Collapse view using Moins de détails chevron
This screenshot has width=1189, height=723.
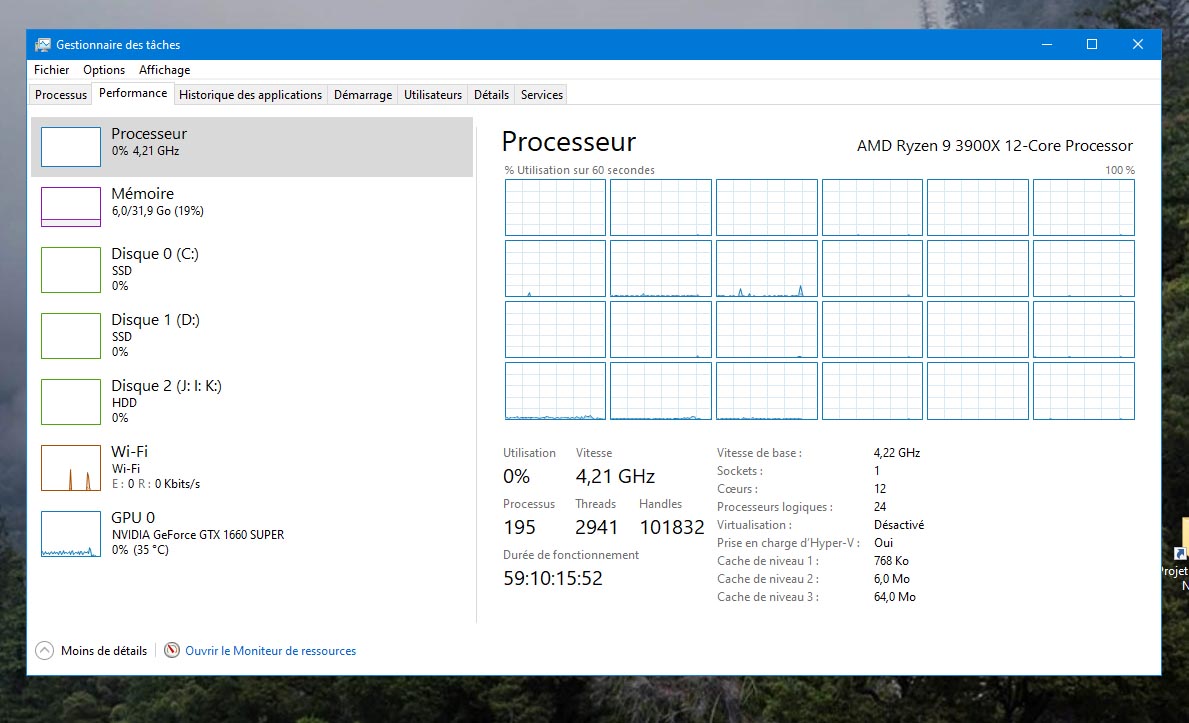[x=44, y=651]
